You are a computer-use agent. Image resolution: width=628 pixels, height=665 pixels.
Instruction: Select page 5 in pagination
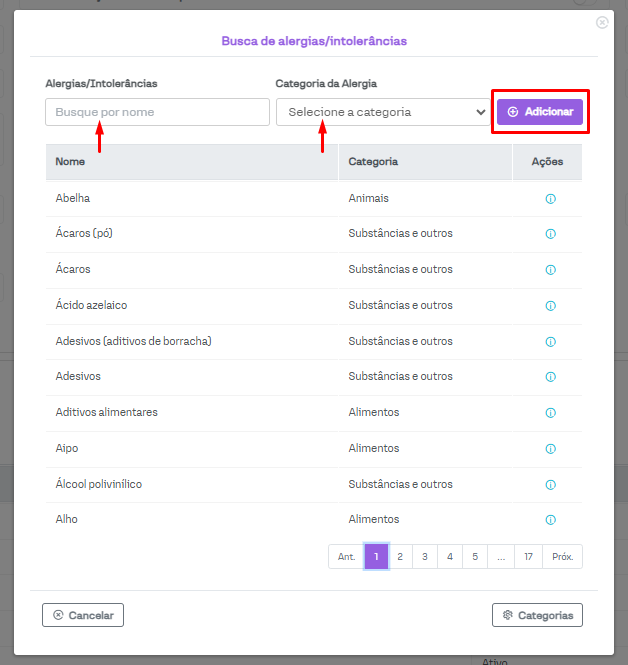click(x=475, y=557)
